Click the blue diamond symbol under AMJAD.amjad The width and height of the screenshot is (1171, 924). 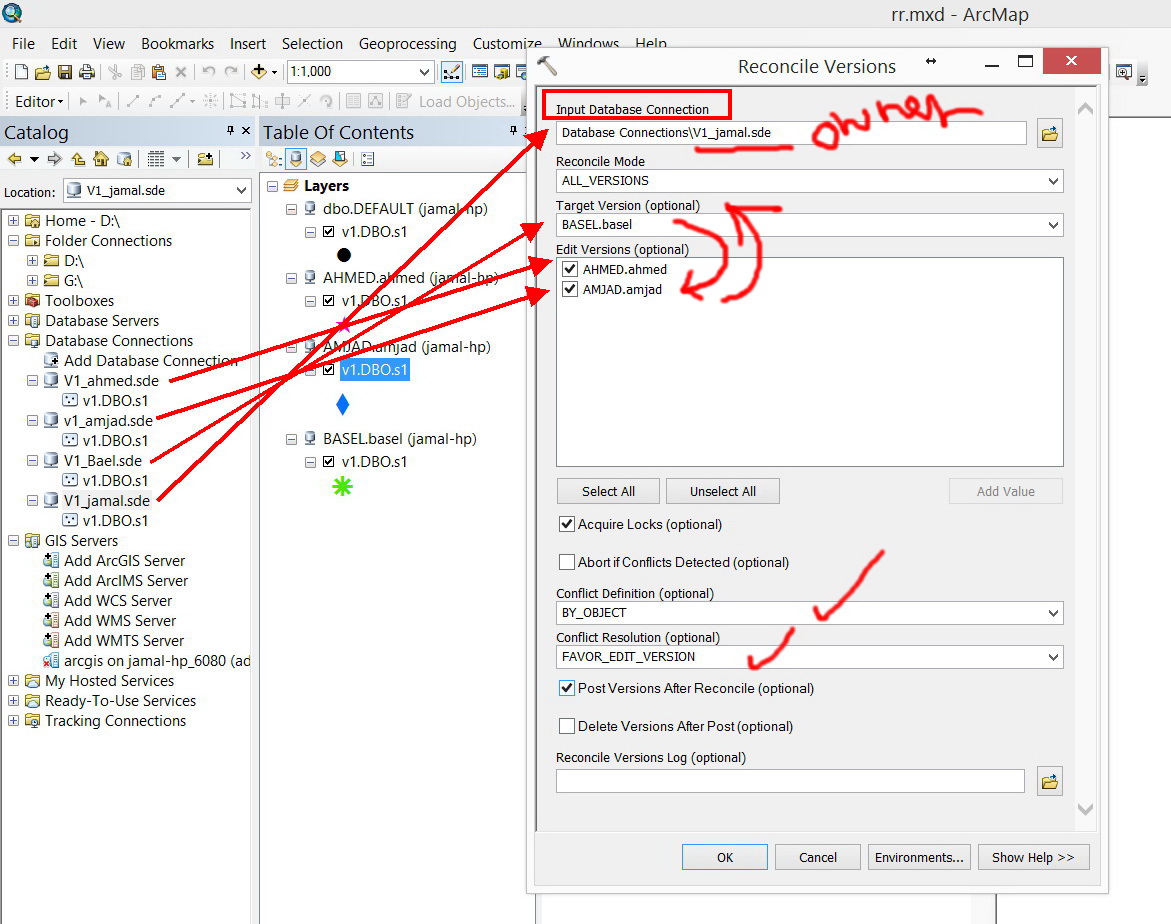tap(343, 405)
